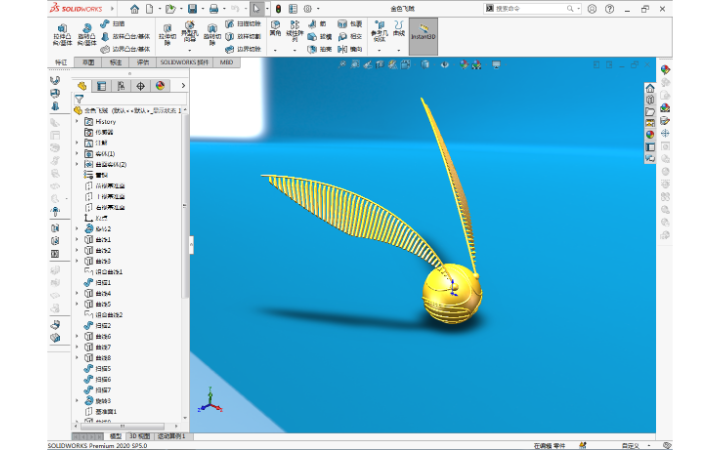Select the 基准面1 reference plane item

(x=104, y=411)
